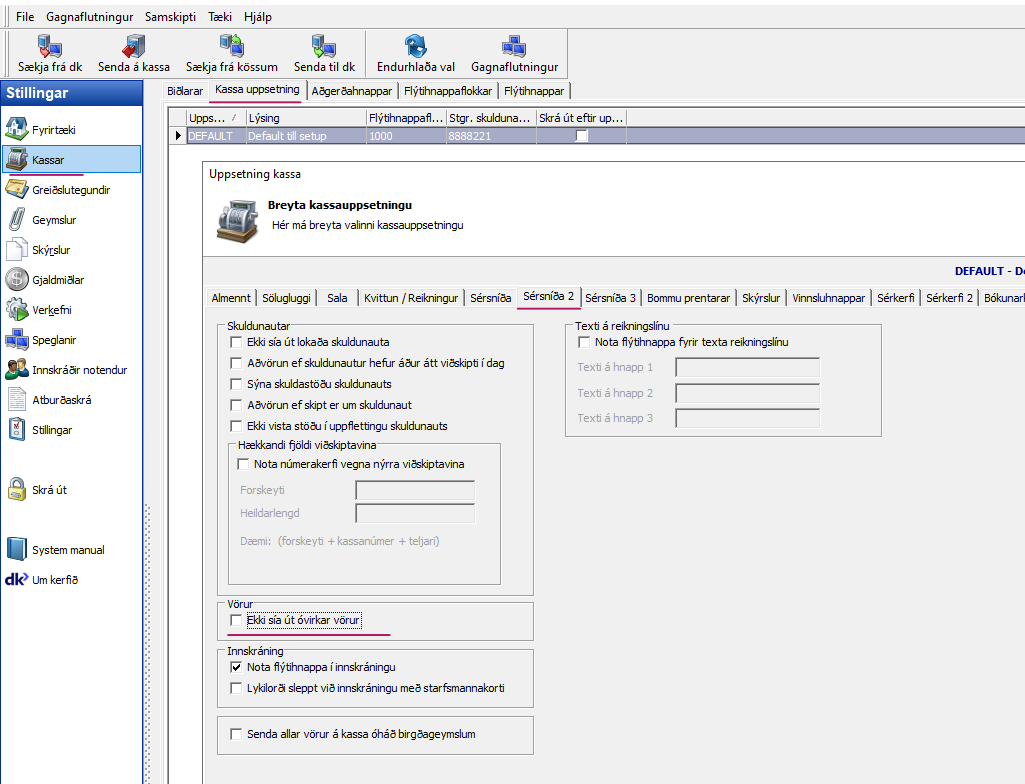Click the Senda til dk icon
Viewport: 1025px width, 784px height.
pyautogui.click(x=324, y=46)
